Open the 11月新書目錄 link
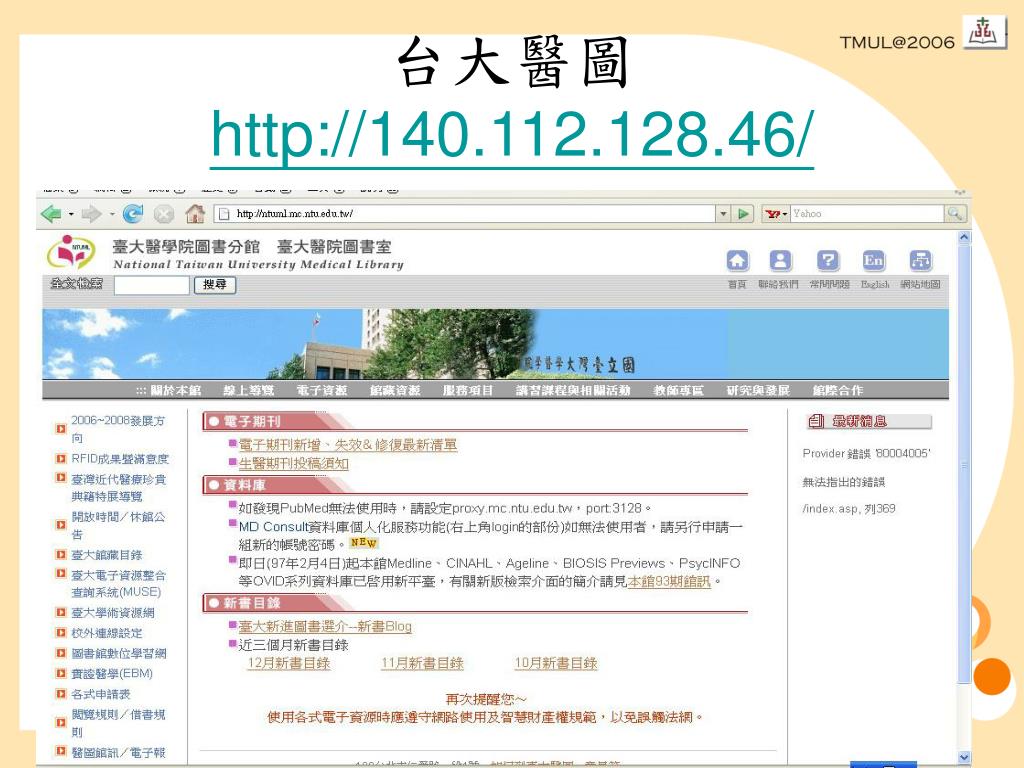This screenshot has height=768, width=1024. (x=423, y=664)
